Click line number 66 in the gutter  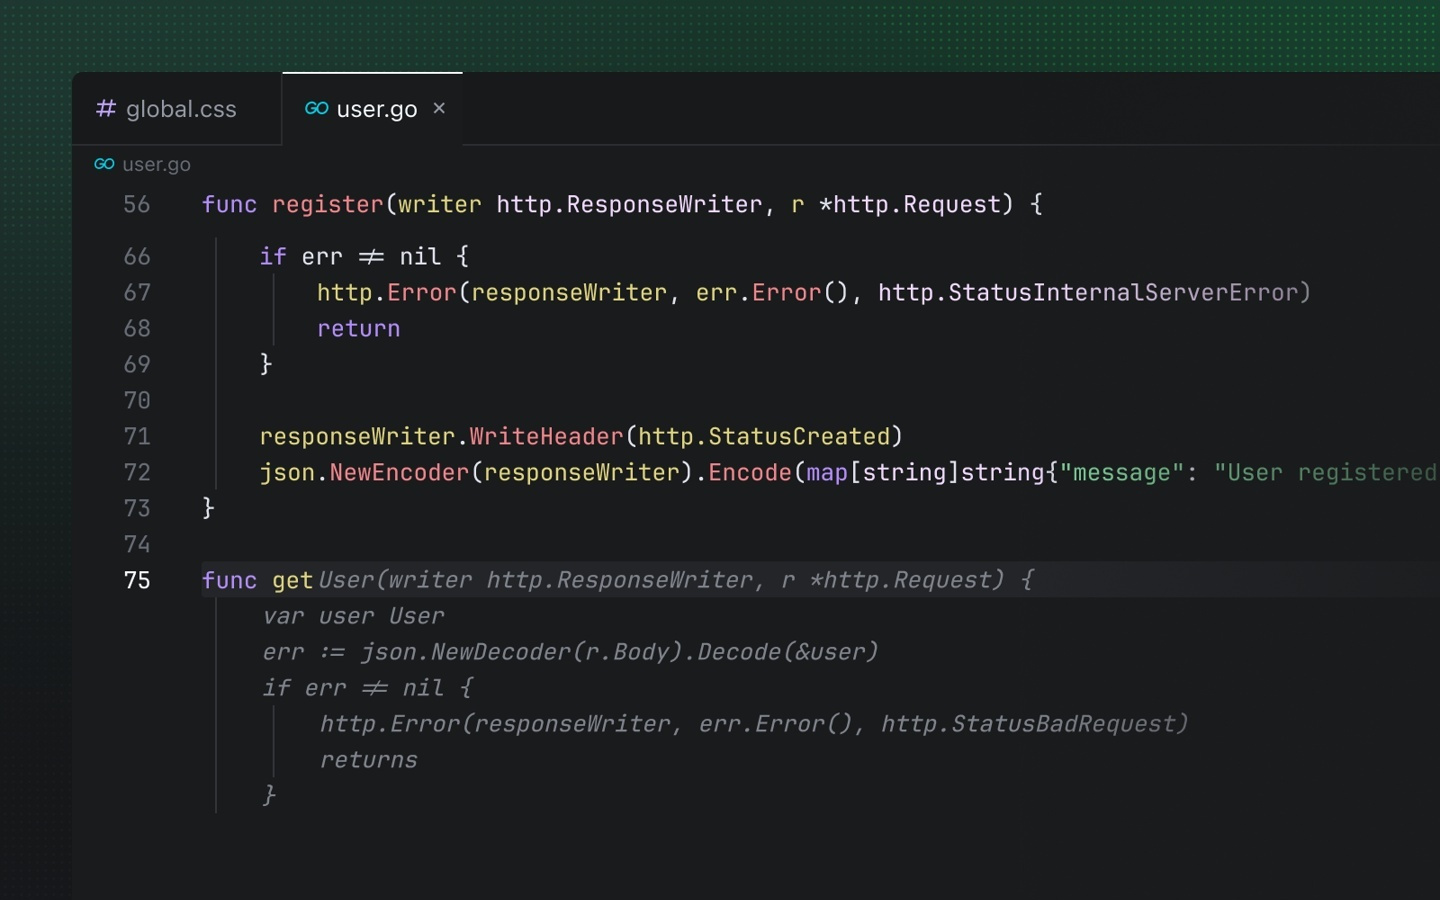tap(137, 257)
